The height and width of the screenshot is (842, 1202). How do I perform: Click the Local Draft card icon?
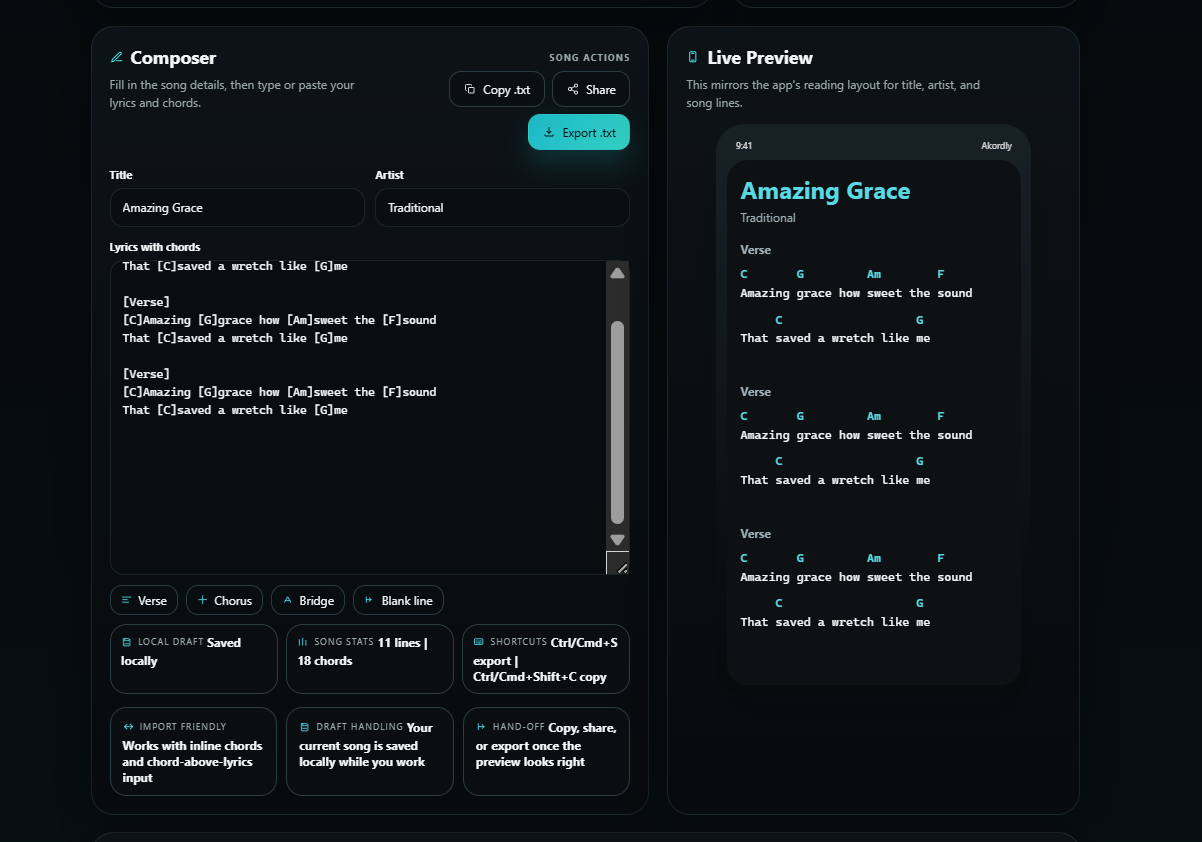pyautogui.click(x=126, y=642)
